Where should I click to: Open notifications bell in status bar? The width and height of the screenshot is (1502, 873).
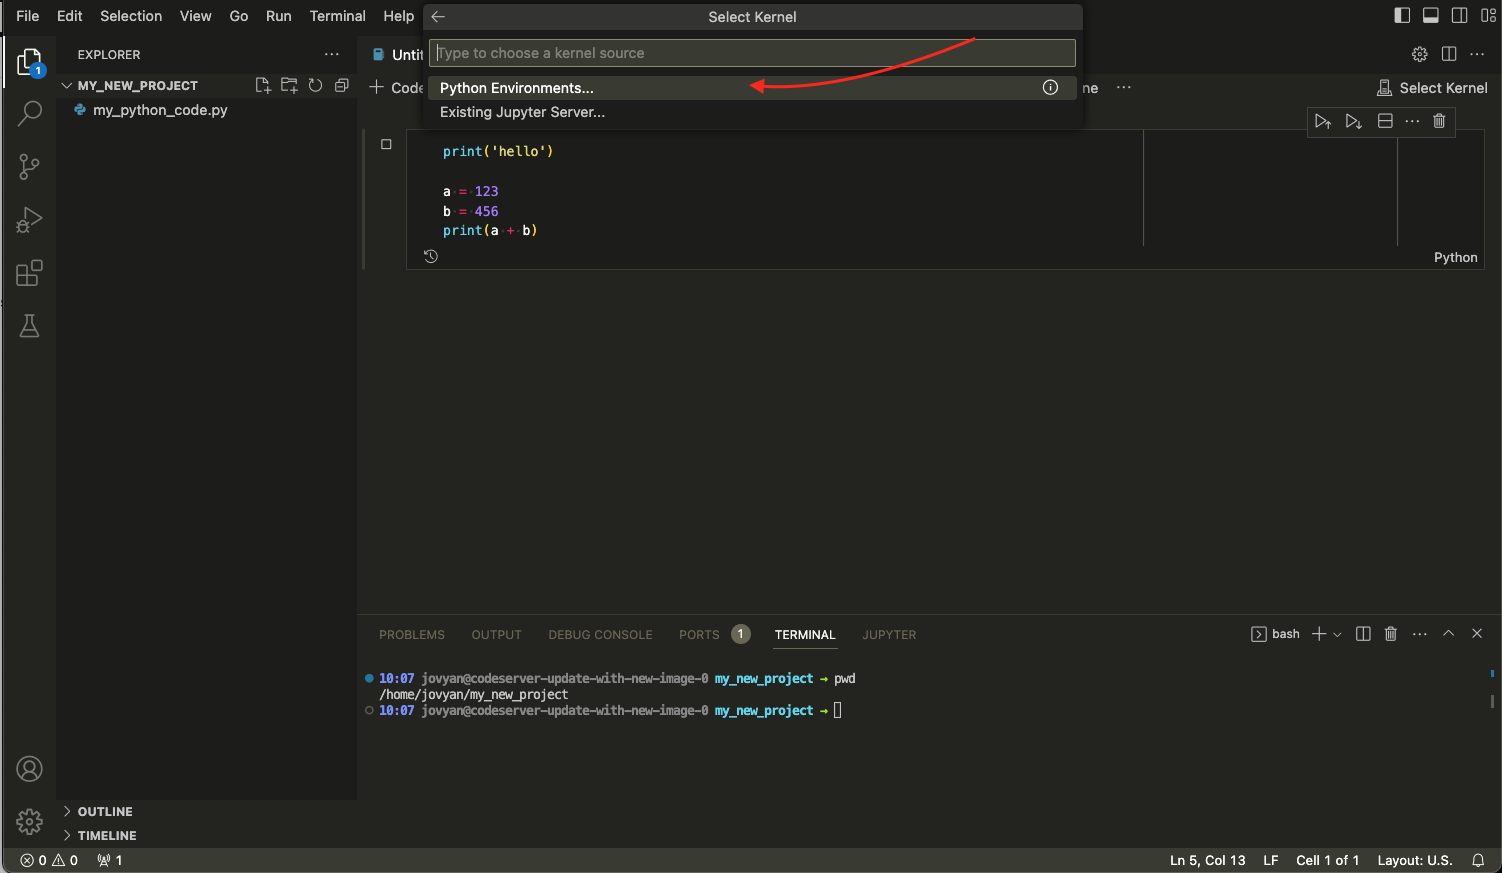click(x=1478, y=860)
